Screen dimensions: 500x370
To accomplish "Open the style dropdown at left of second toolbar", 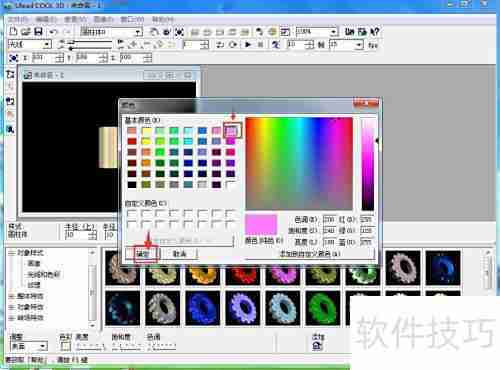I will point(47,44).
